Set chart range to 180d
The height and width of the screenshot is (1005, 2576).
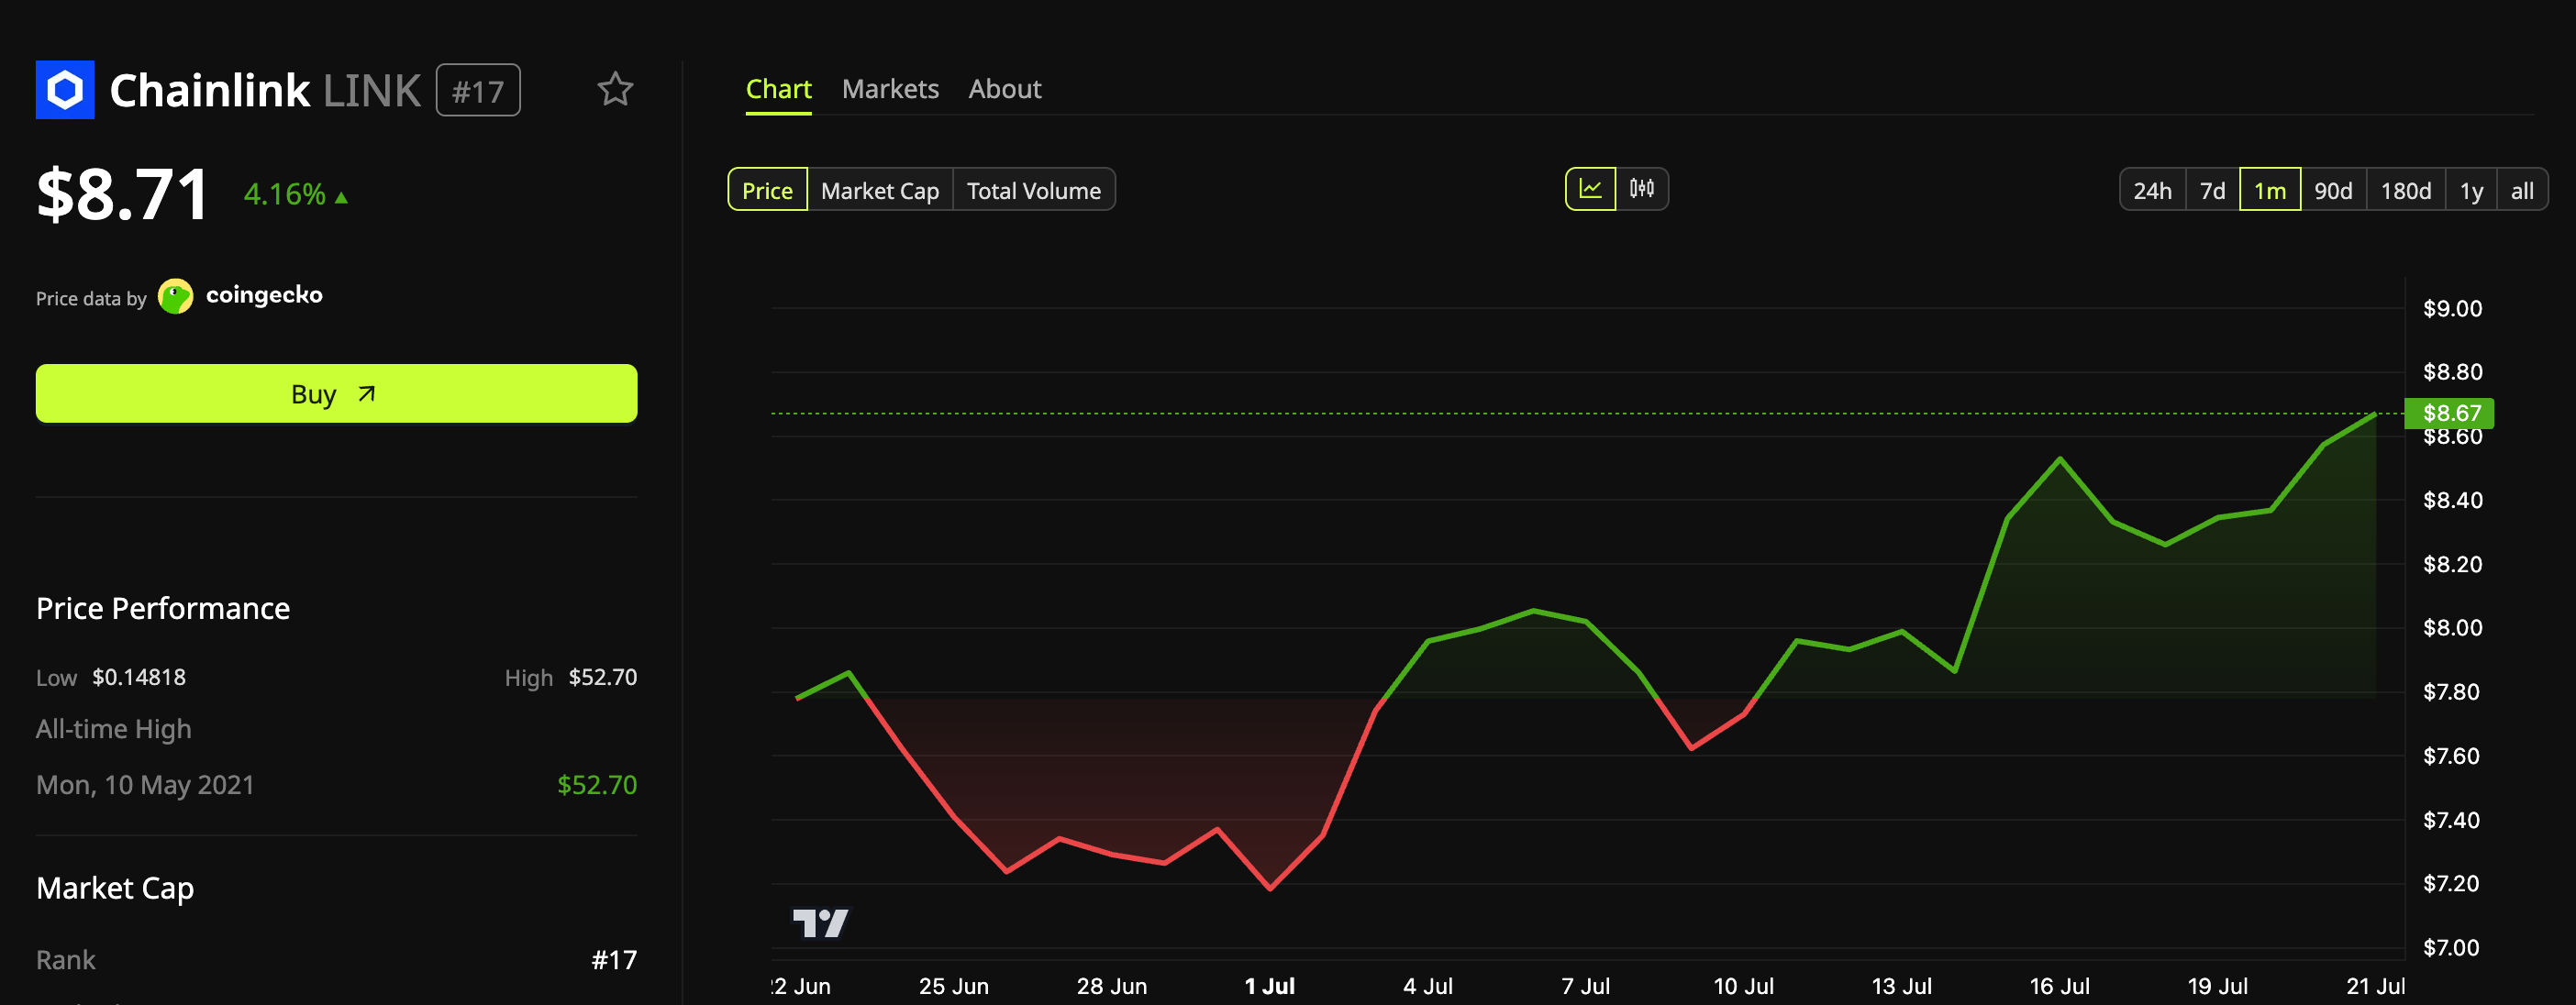(x=2405, y=190)
